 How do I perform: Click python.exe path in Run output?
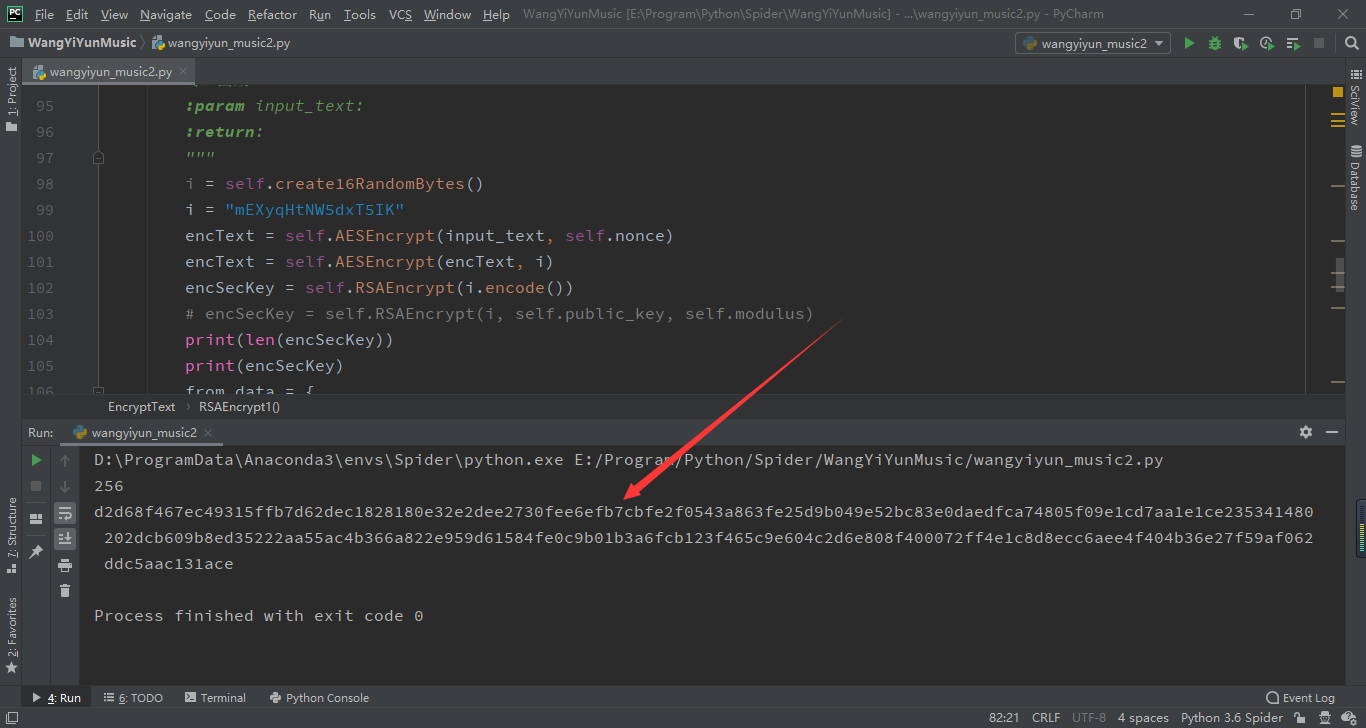click(329, 460)
